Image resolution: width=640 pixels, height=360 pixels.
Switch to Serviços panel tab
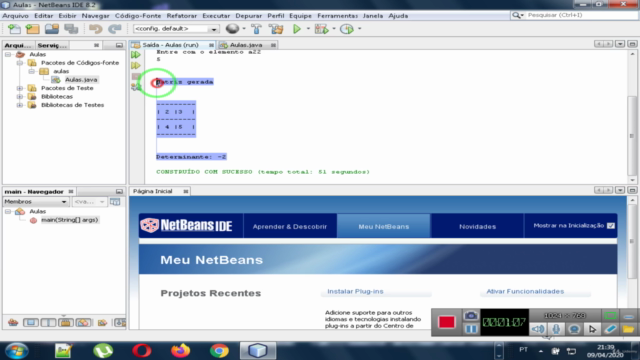click(x=52, y=45)
